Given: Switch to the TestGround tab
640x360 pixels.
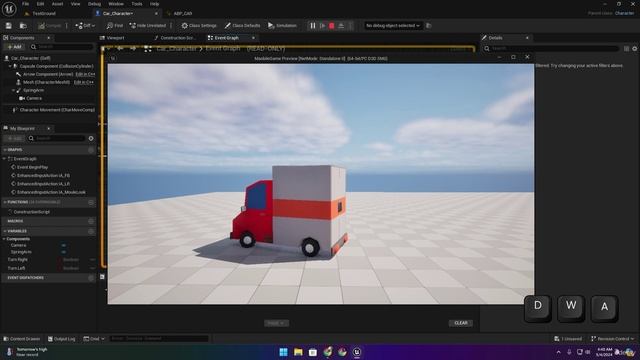Looking at the screenshot, I should (44, 13).
